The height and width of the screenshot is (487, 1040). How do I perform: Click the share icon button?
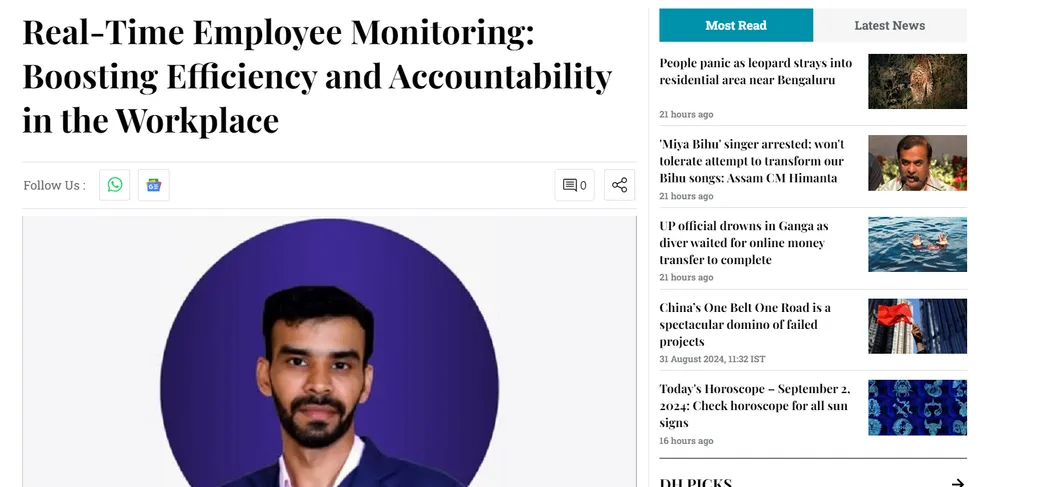coord(619,185)
